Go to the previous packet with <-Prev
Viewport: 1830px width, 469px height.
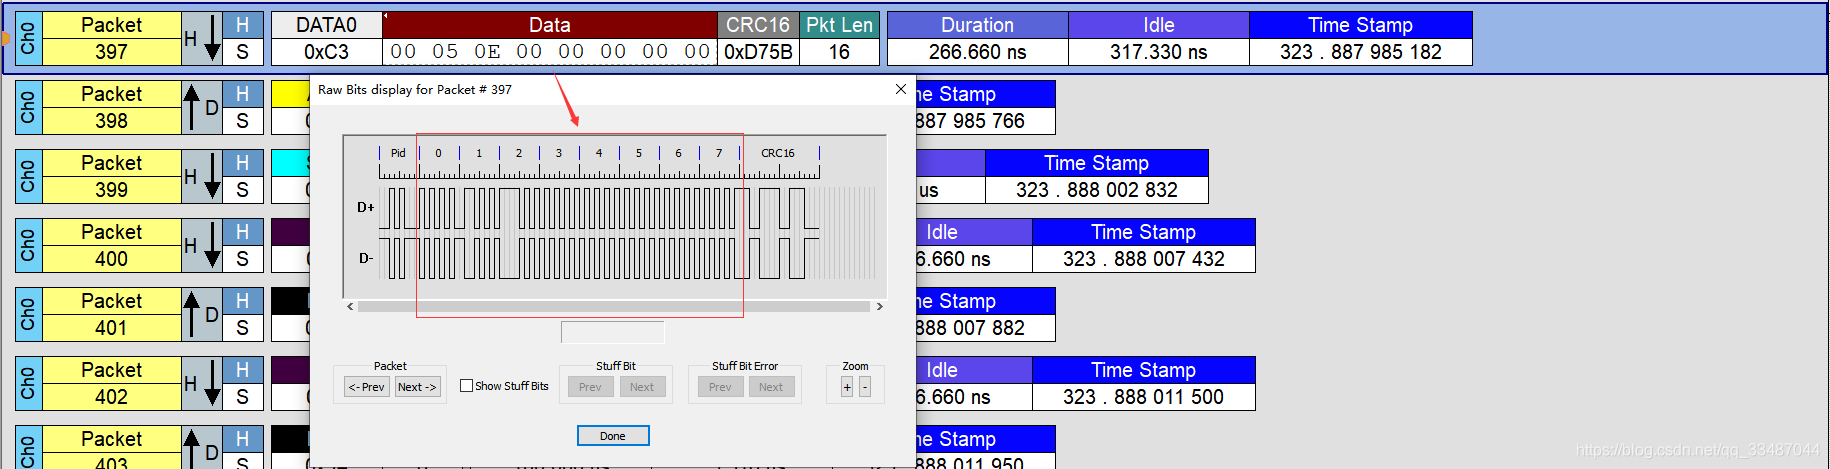point(366,387)
